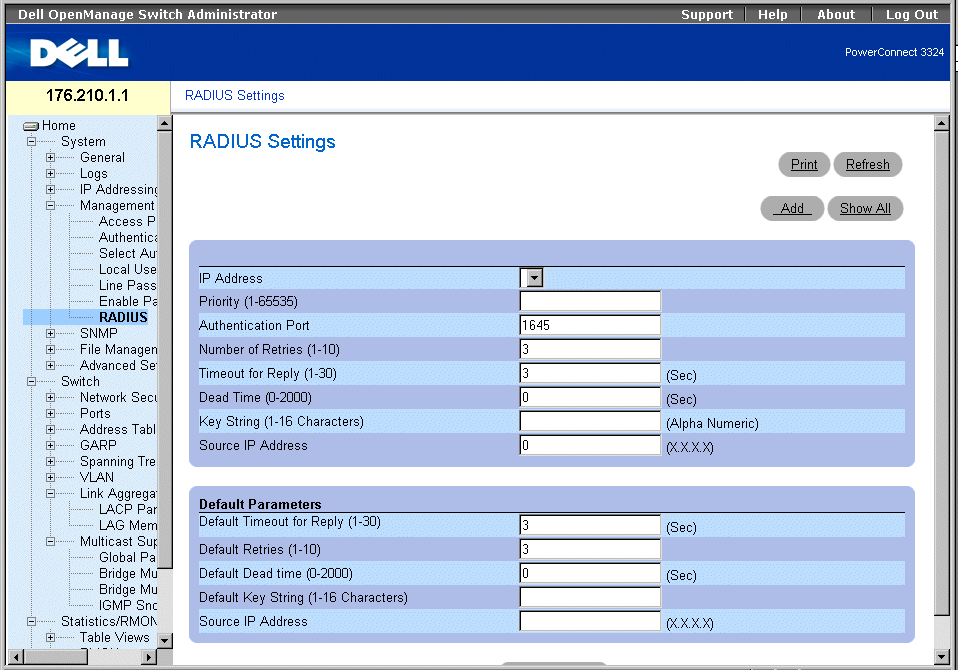Screen dimensions: 958x670
Task: Open IGMP Snooping tree item
Action: tap(127, 605)
